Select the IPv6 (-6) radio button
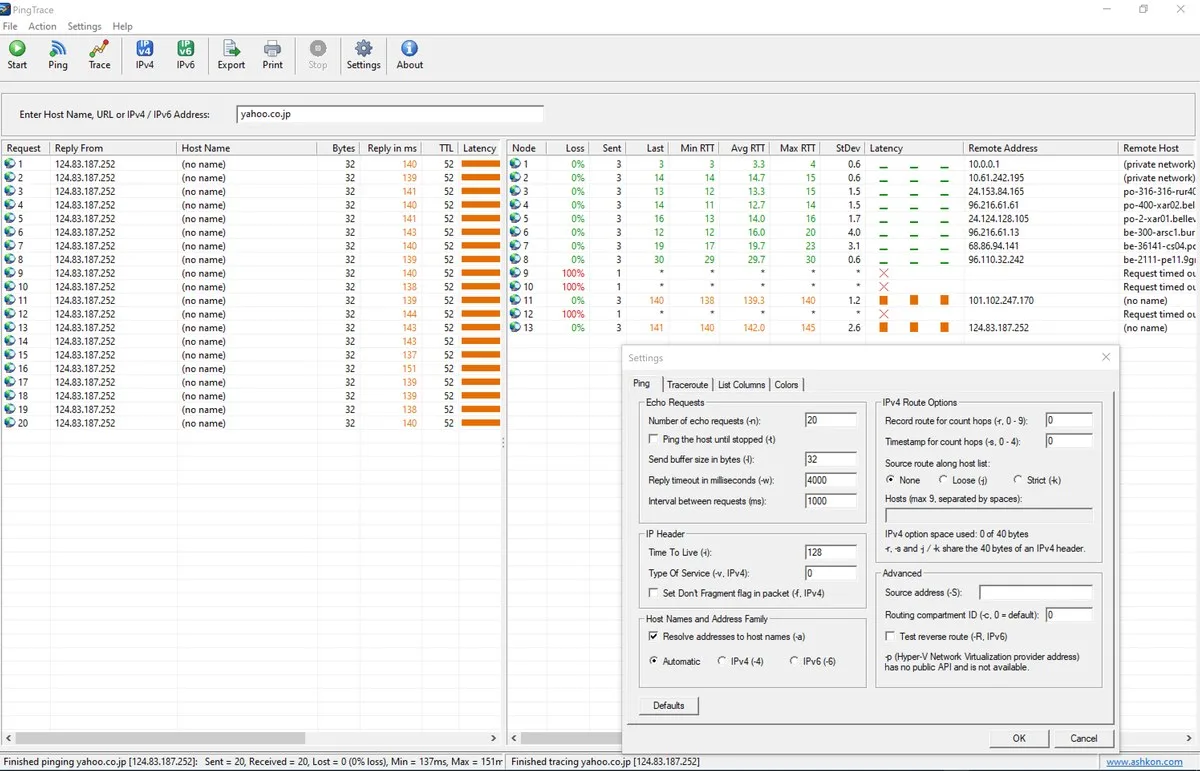Screen dimensions: 1200x771 (795, 661)
